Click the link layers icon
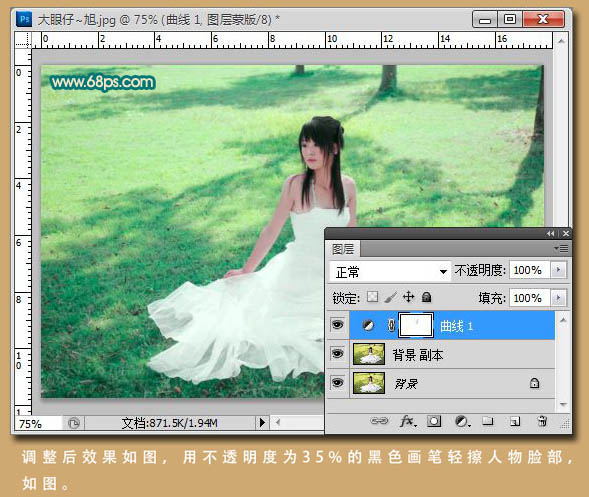Screen dimensions: 589x497 tap(379, 421)
